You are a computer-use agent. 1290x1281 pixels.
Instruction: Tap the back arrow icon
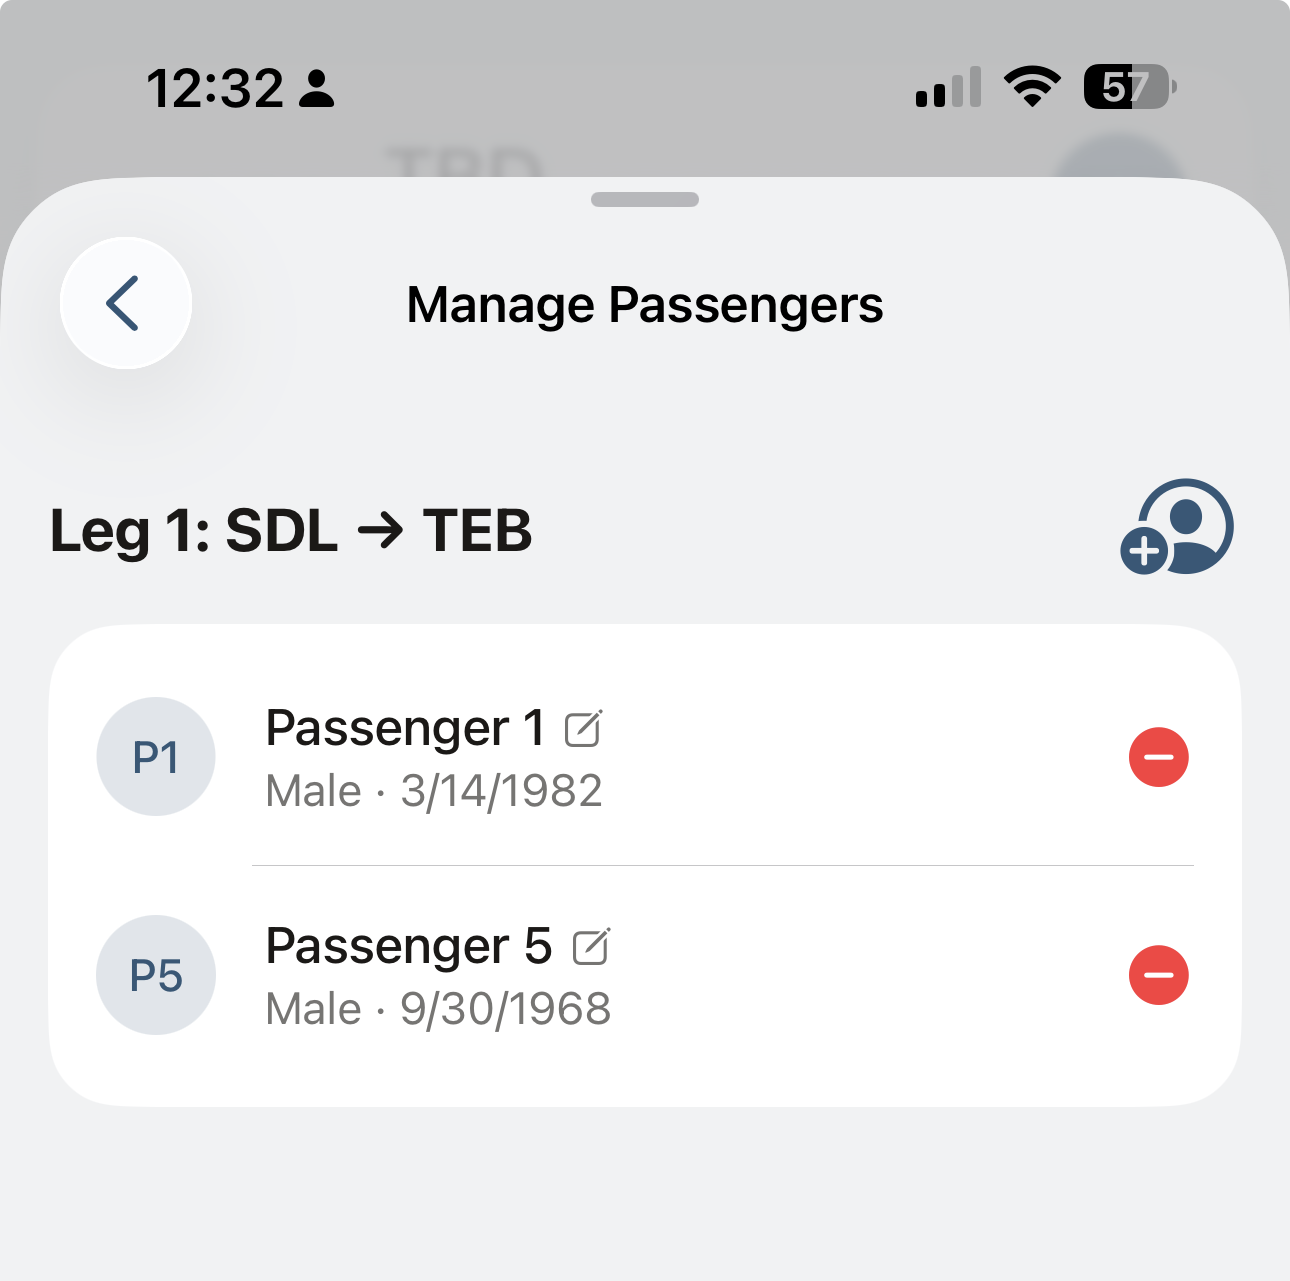point(125,304)
